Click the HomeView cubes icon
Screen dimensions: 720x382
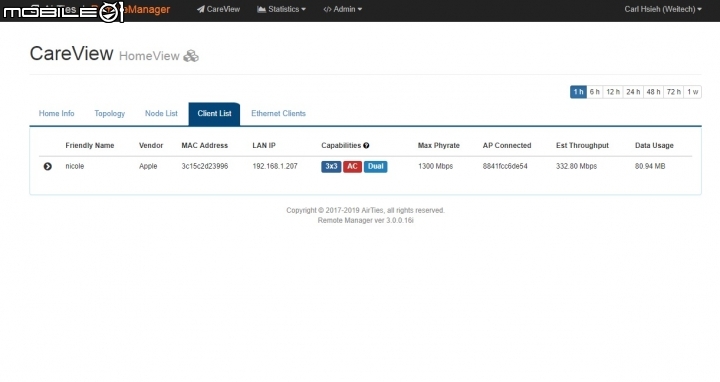(191, 56)
